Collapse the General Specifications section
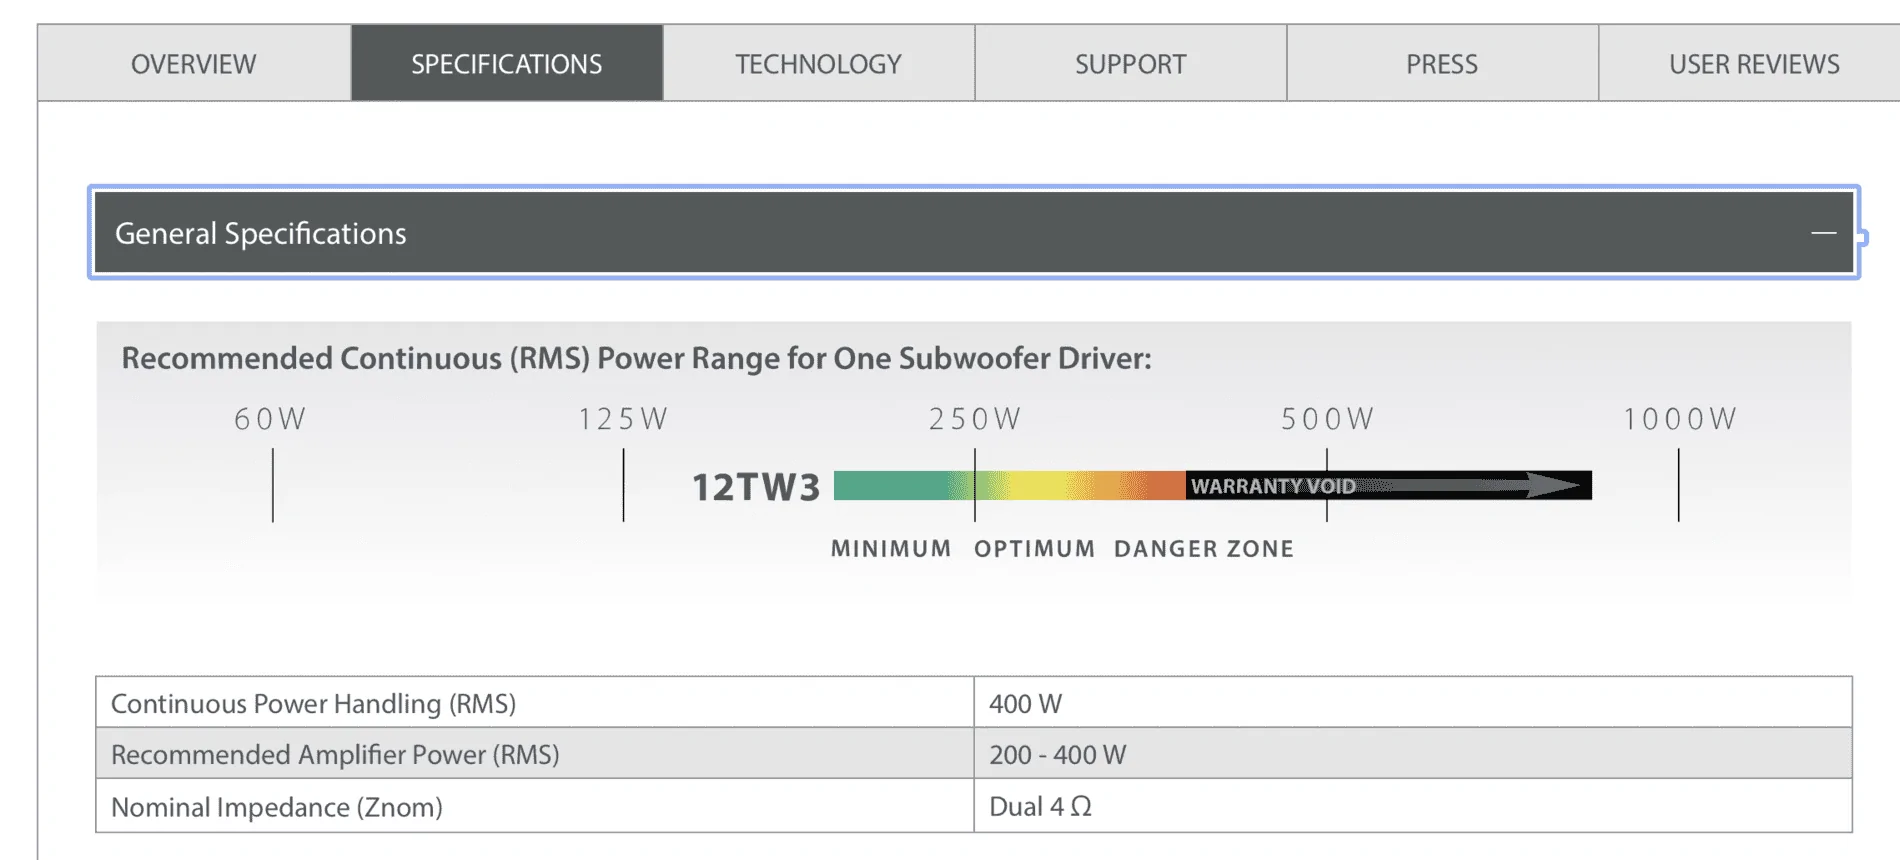This screenshot has height=860, width=1900. 974,233
